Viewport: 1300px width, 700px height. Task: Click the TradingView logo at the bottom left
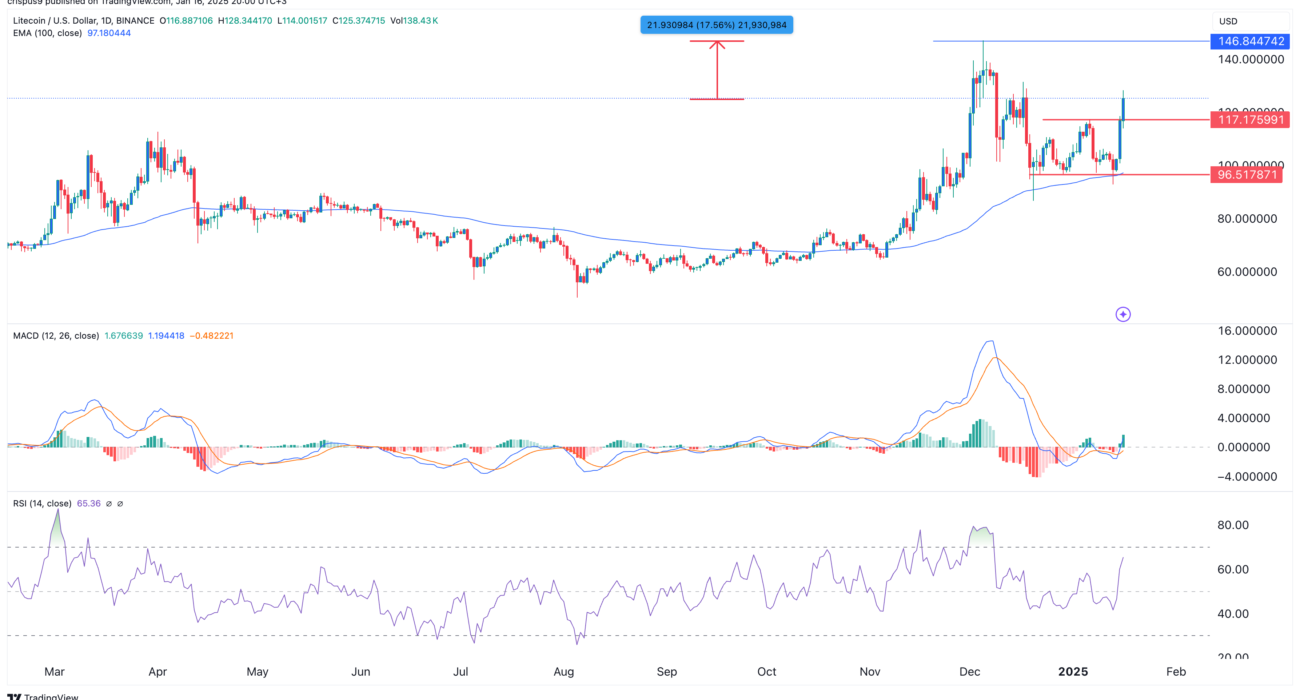point(40,696)
